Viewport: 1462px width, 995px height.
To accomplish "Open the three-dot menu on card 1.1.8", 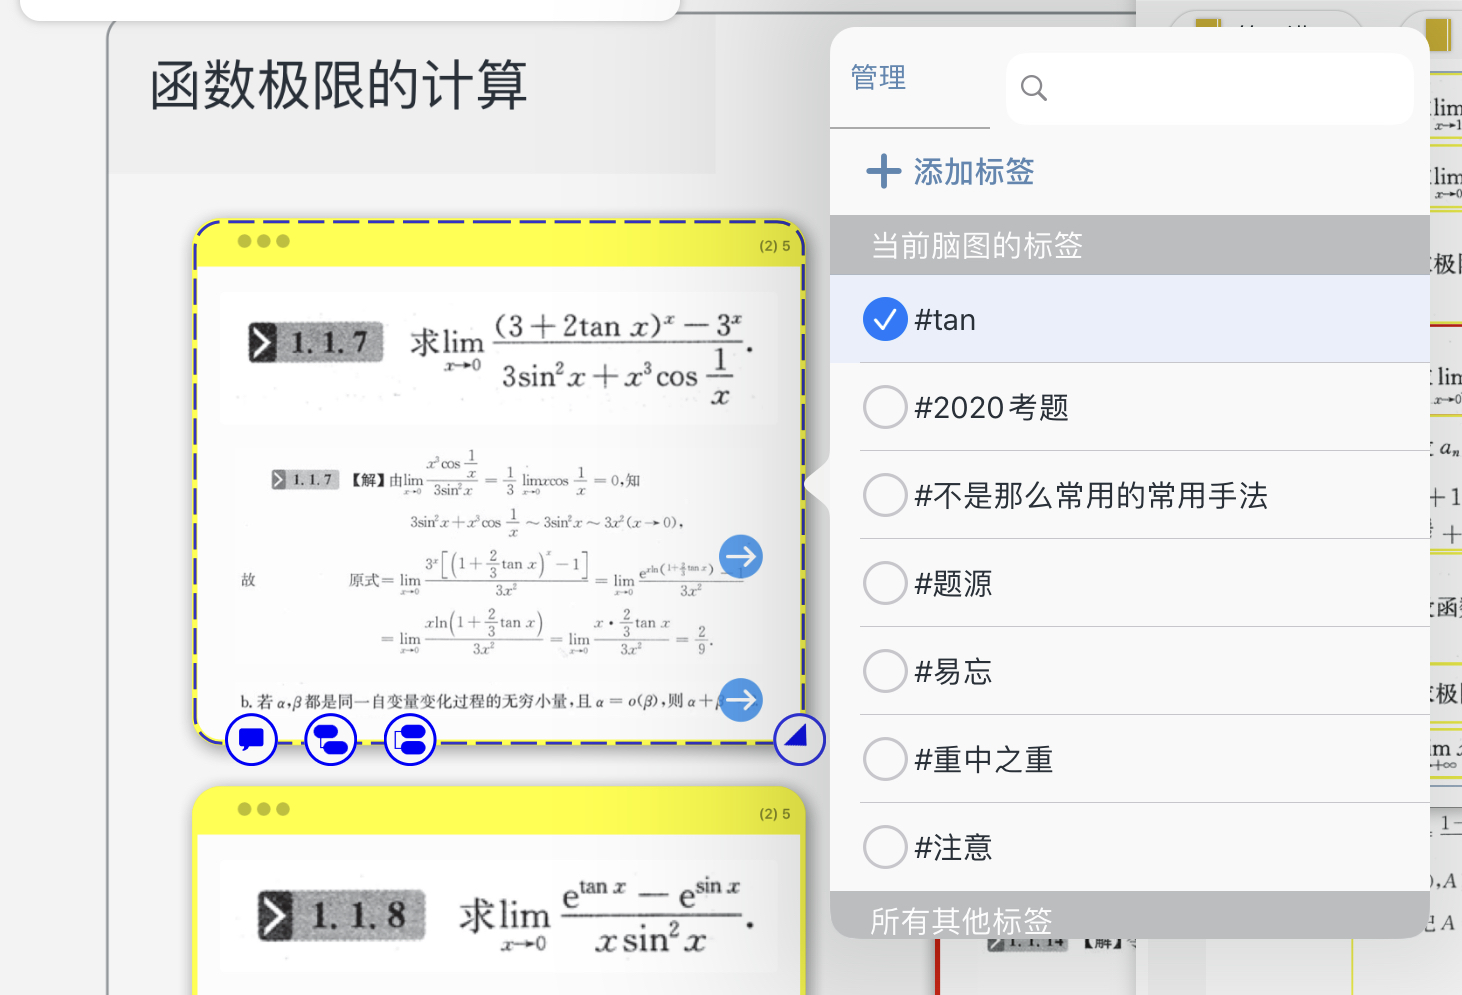I will point(264,809).
